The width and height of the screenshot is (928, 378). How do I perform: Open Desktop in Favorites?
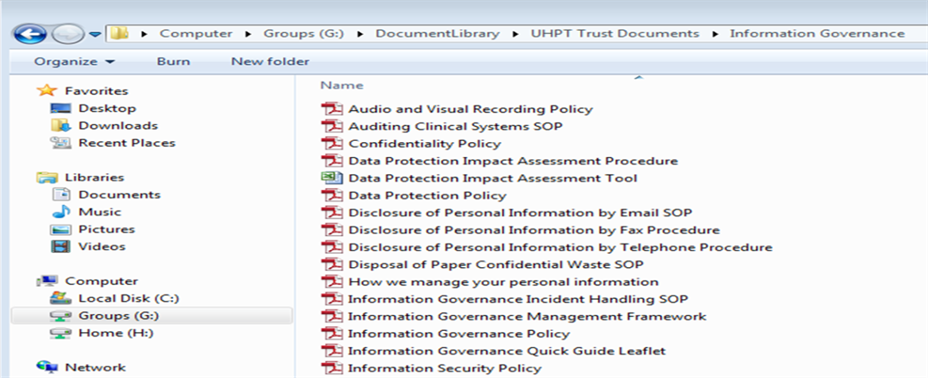pos(107,108)
